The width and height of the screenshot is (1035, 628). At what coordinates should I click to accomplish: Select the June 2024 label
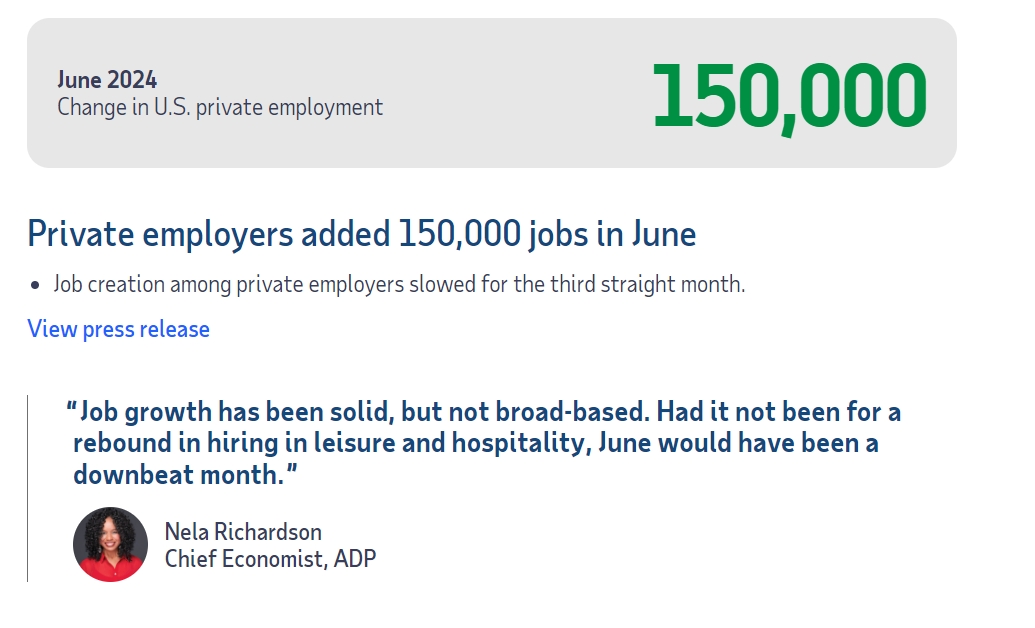[x=107, y=80]
